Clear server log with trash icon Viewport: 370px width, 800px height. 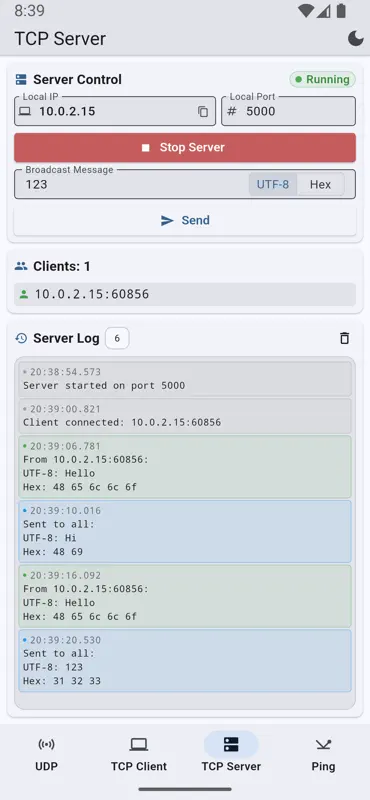click(x=345, y=338)
